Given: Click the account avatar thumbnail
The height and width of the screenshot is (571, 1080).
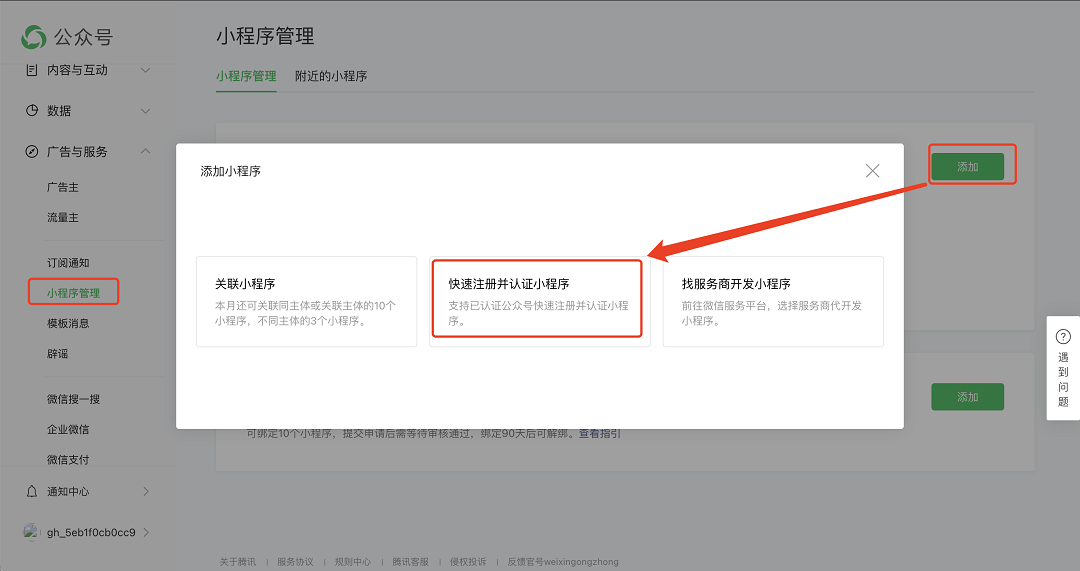Looking at the screenshot, I should (x=32, y=532).
